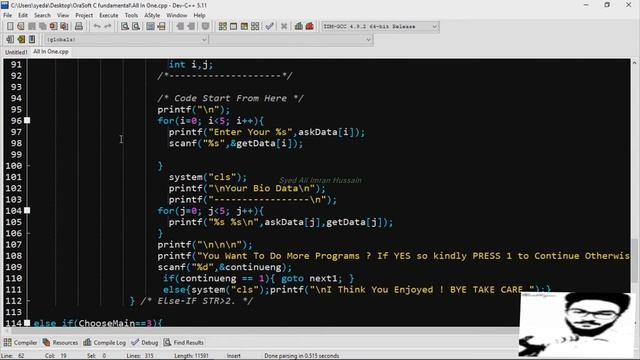Click the red Delete Profiling Information icon
Viewport: 640px width, 360px height.
[x=310, y=27]
